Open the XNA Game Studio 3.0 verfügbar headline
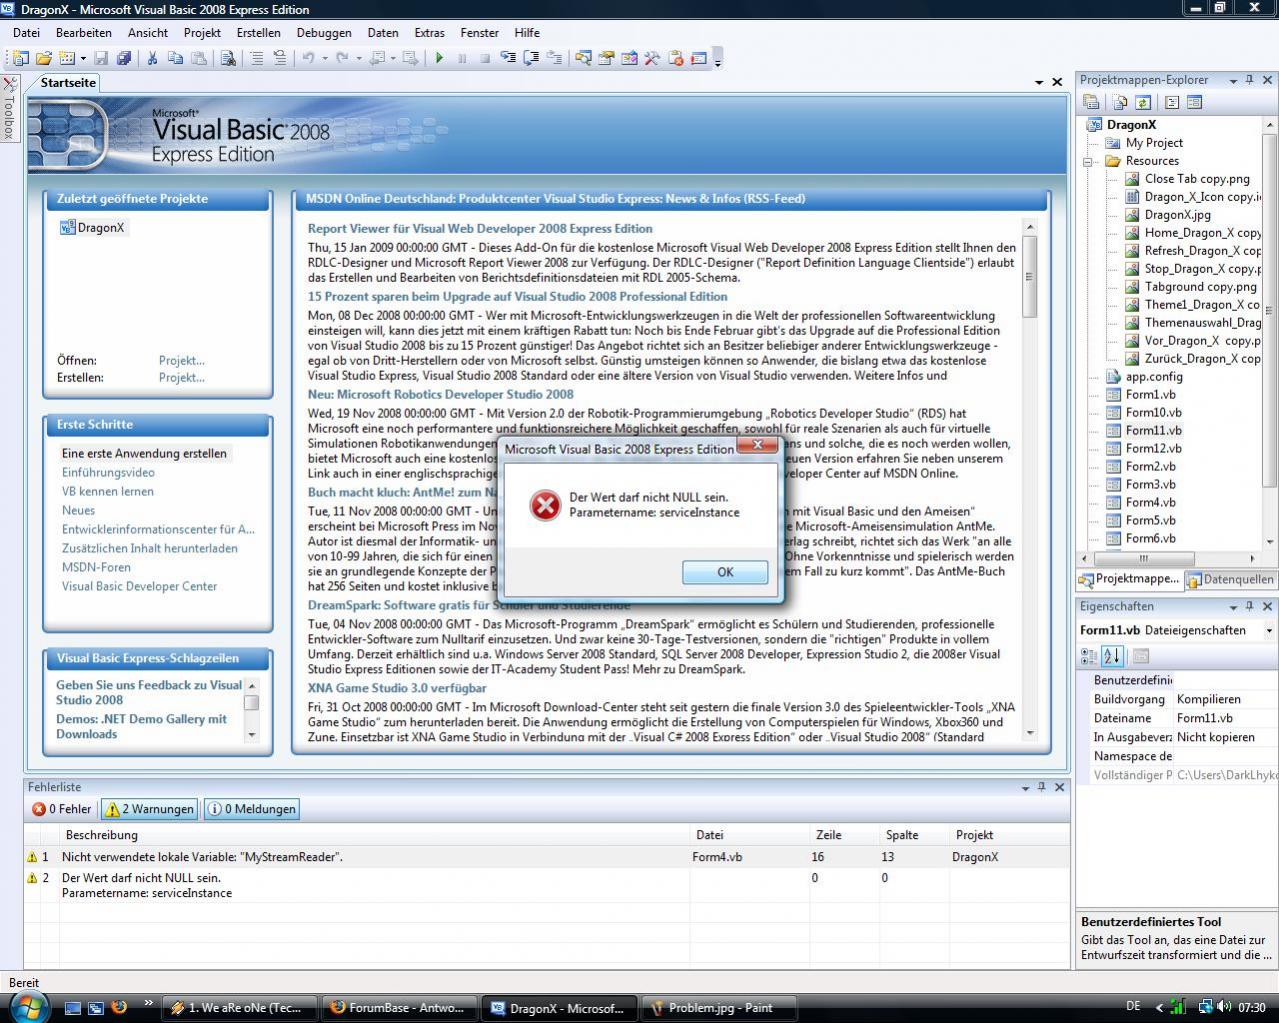 [397, 688]
